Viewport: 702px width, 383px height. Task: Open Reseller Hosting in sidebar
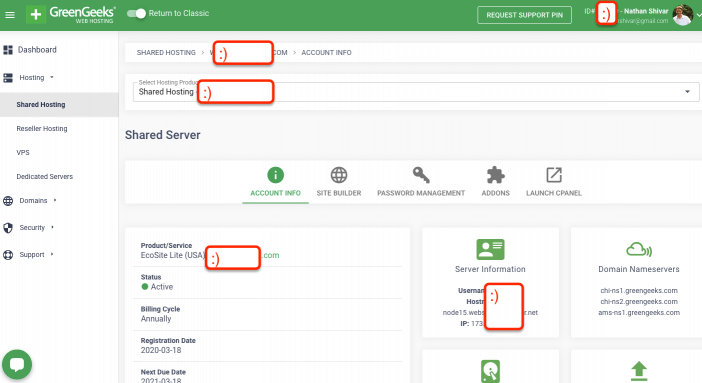click(x=42, y=129)
